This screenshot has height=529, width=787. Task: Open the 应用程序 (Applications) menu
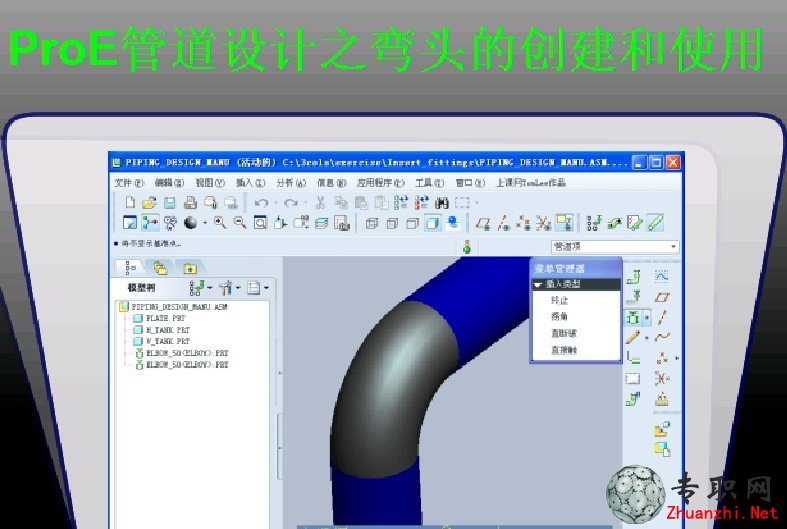click(380, 183)
